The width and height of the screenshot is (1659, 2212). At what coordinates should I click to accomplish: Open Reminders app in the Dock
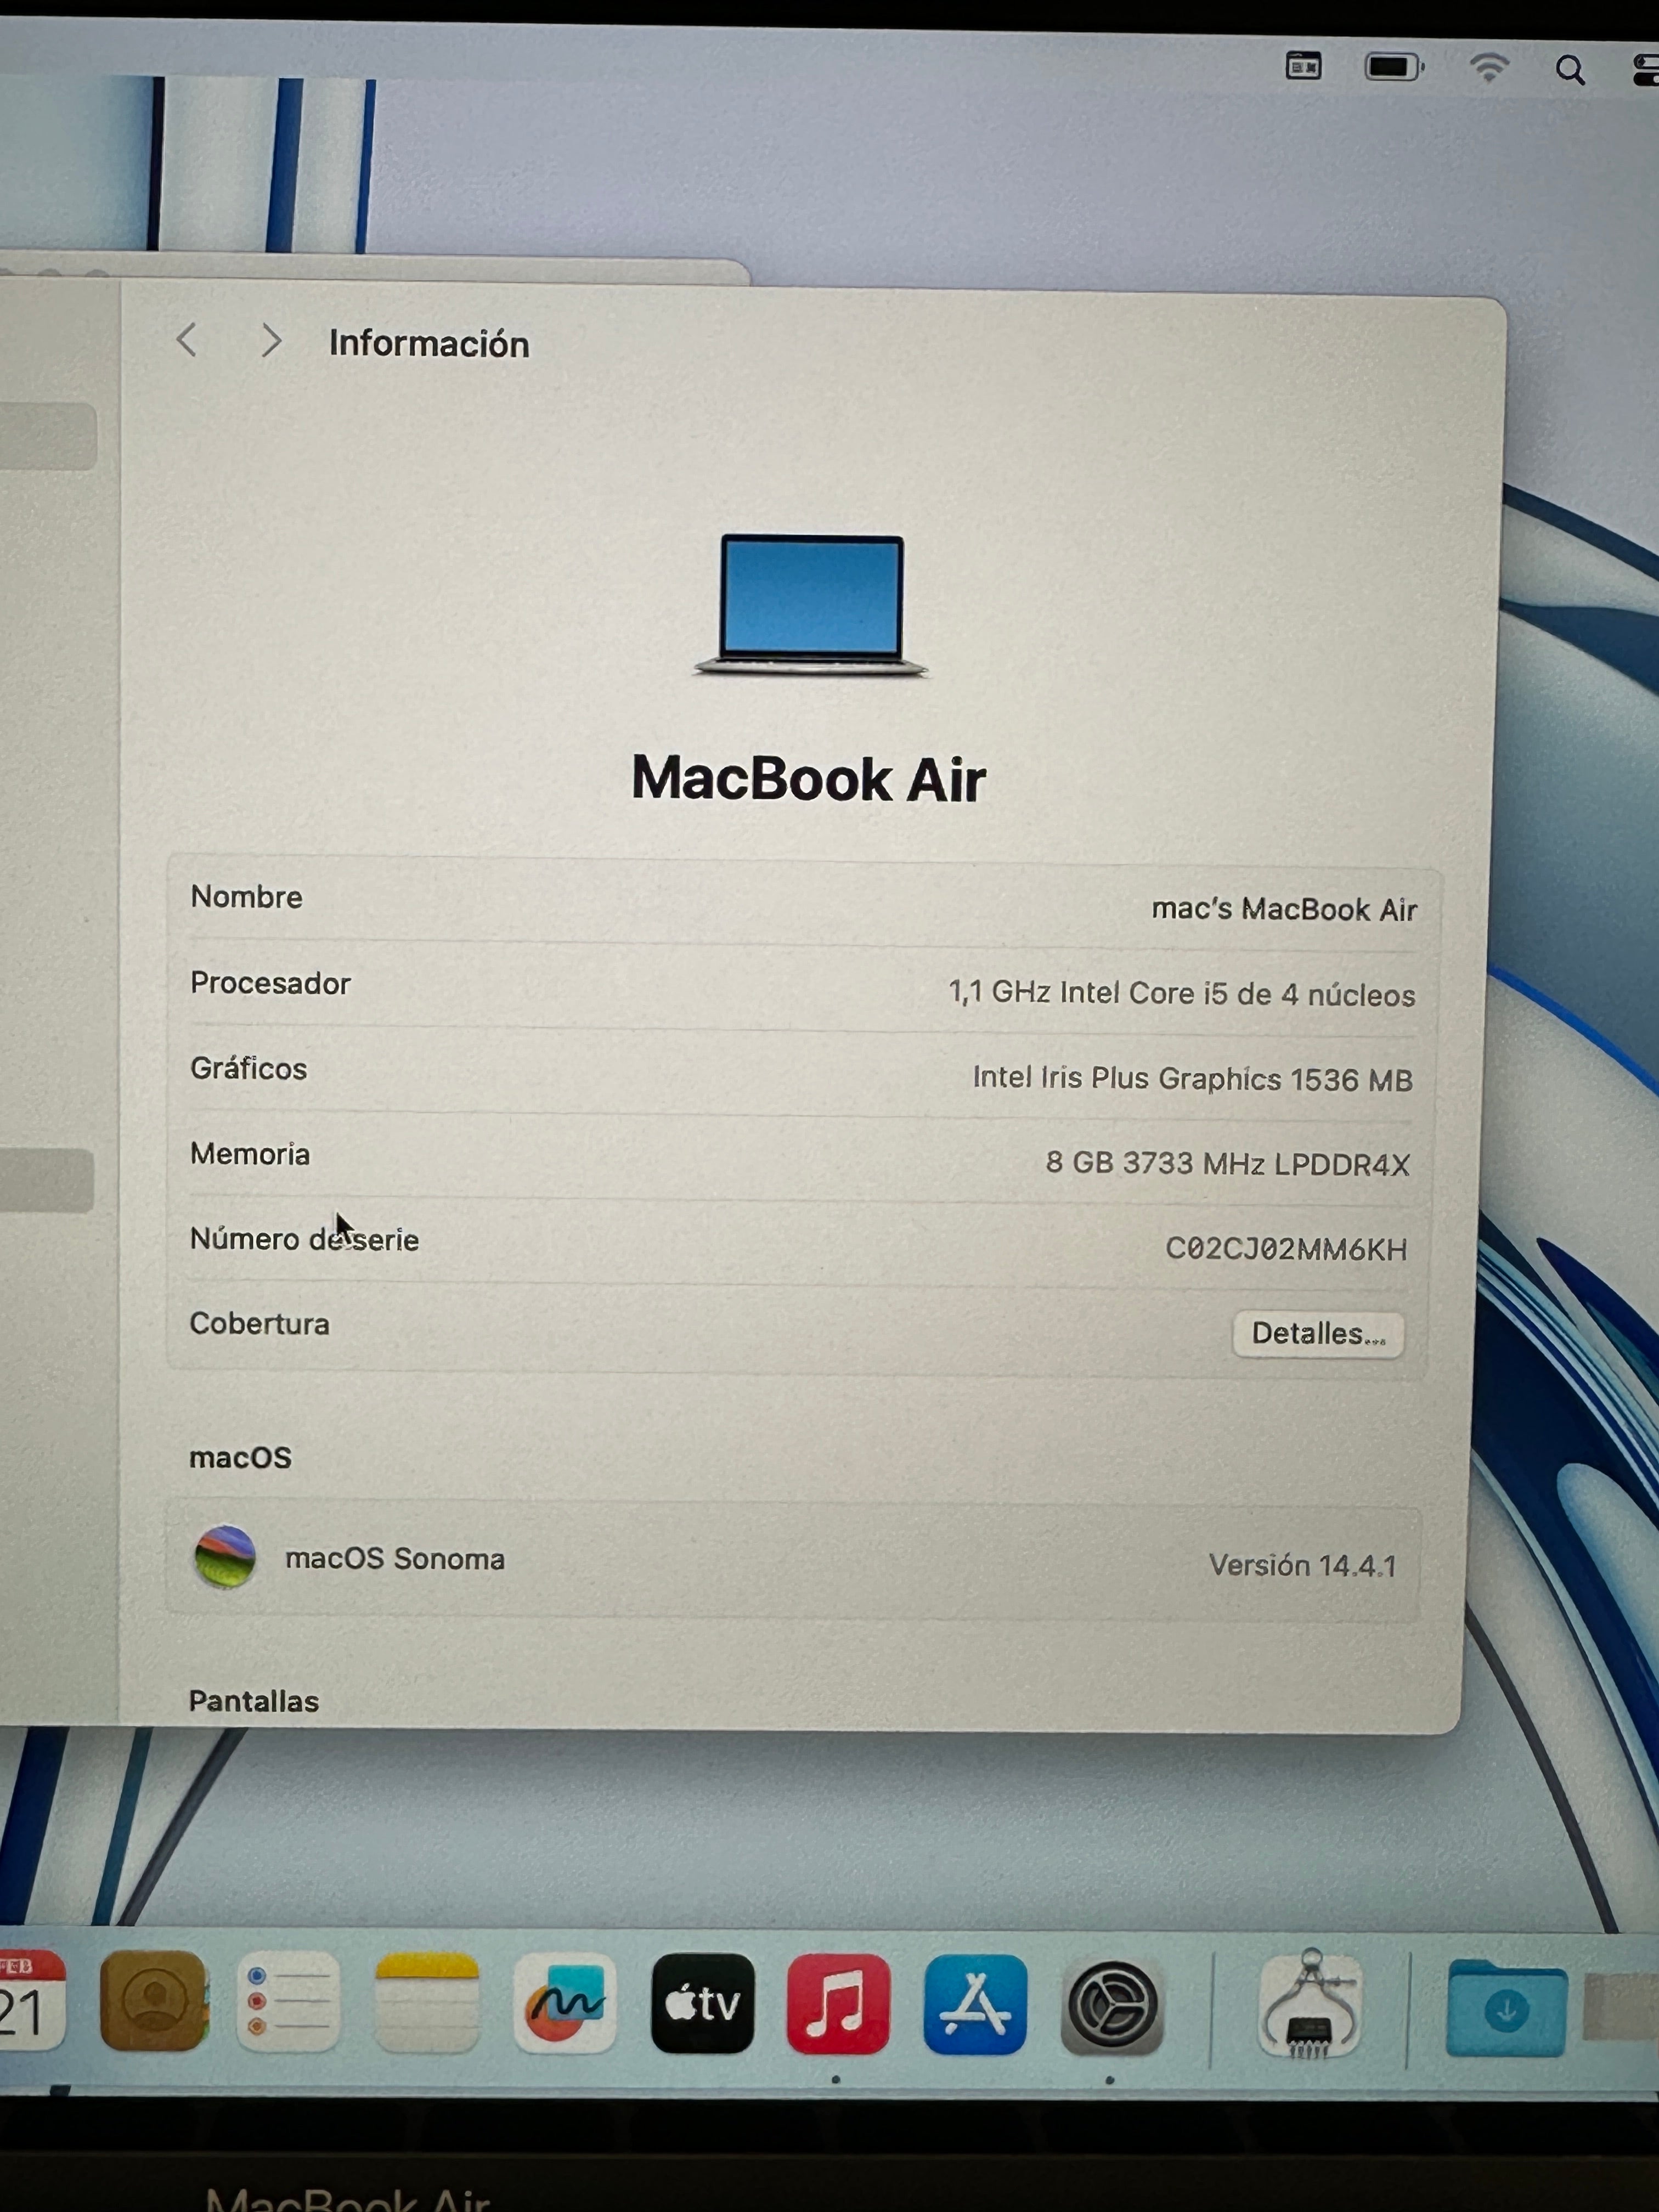tap(289, 2002)
